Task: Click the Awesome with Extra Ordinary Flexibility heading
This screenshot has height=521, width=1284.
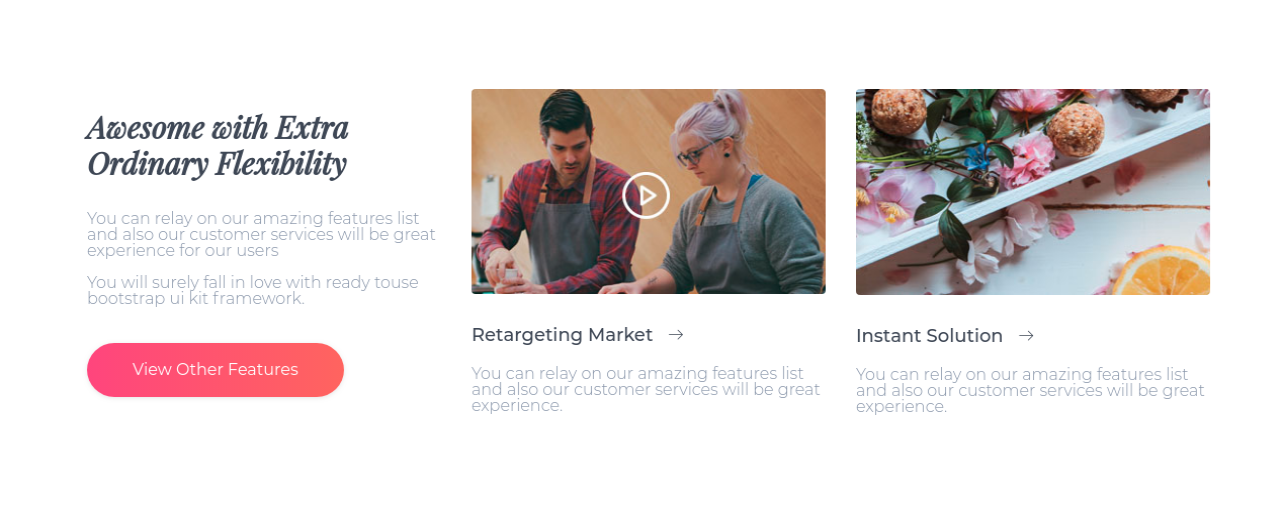Action: pyautogui.click(x=218, y=146)
